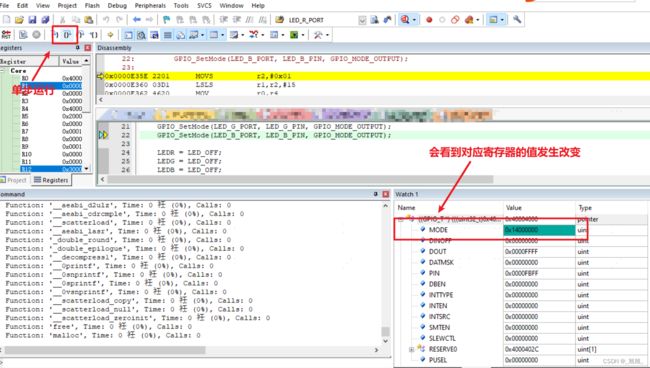Collapse the GPIO_T pointer watch entry
Screen dimensions: 650x368
(x=401, y=219)
